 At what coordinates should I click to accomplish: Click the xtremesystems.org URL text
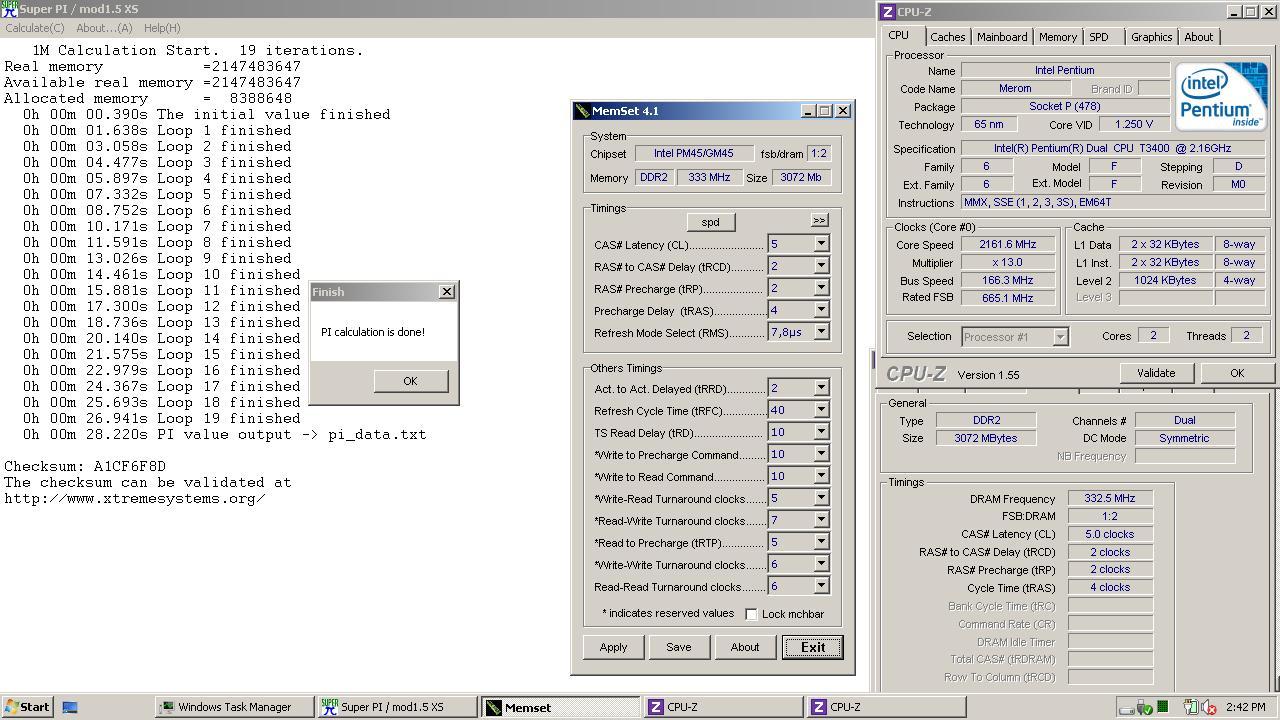(x=135, y=499)
